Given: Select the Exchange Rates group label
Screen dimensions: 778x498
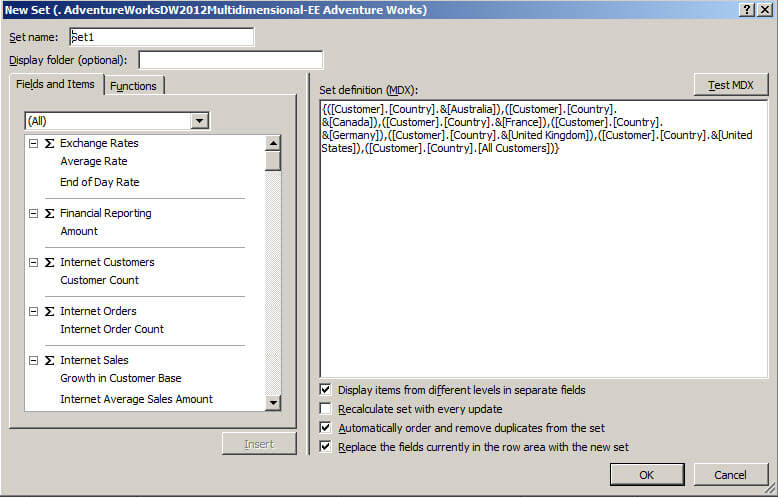Looking at the screenshot, I should point(99,143).
